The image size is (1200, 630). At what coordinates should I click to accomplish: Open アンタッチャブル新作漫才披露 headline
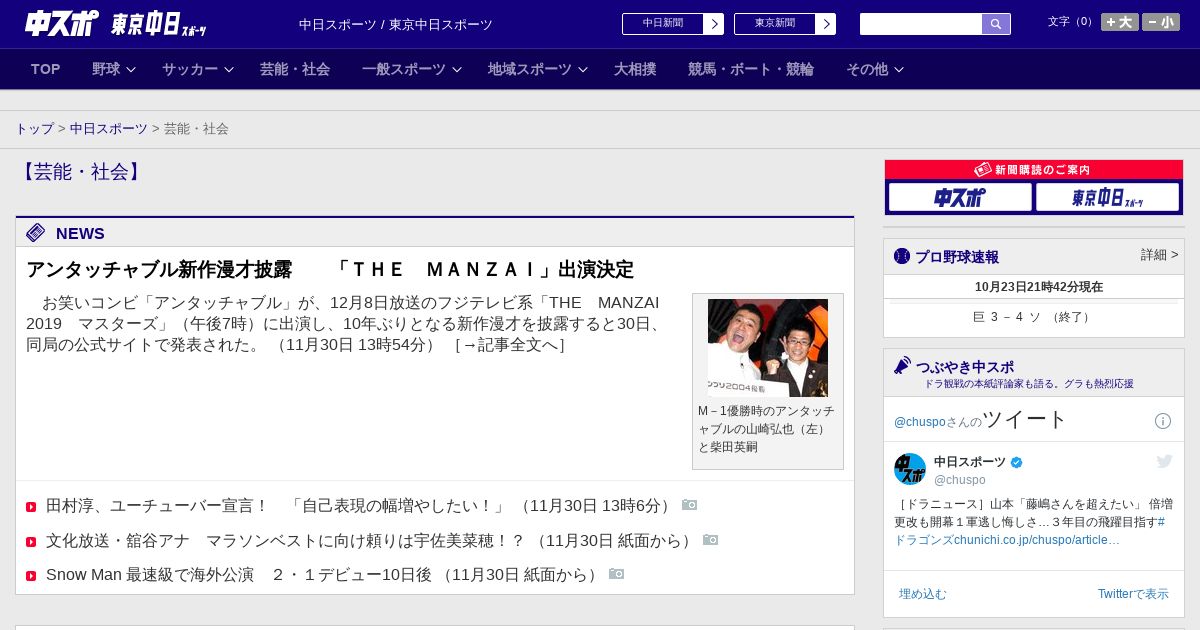(x=330, y=270)
